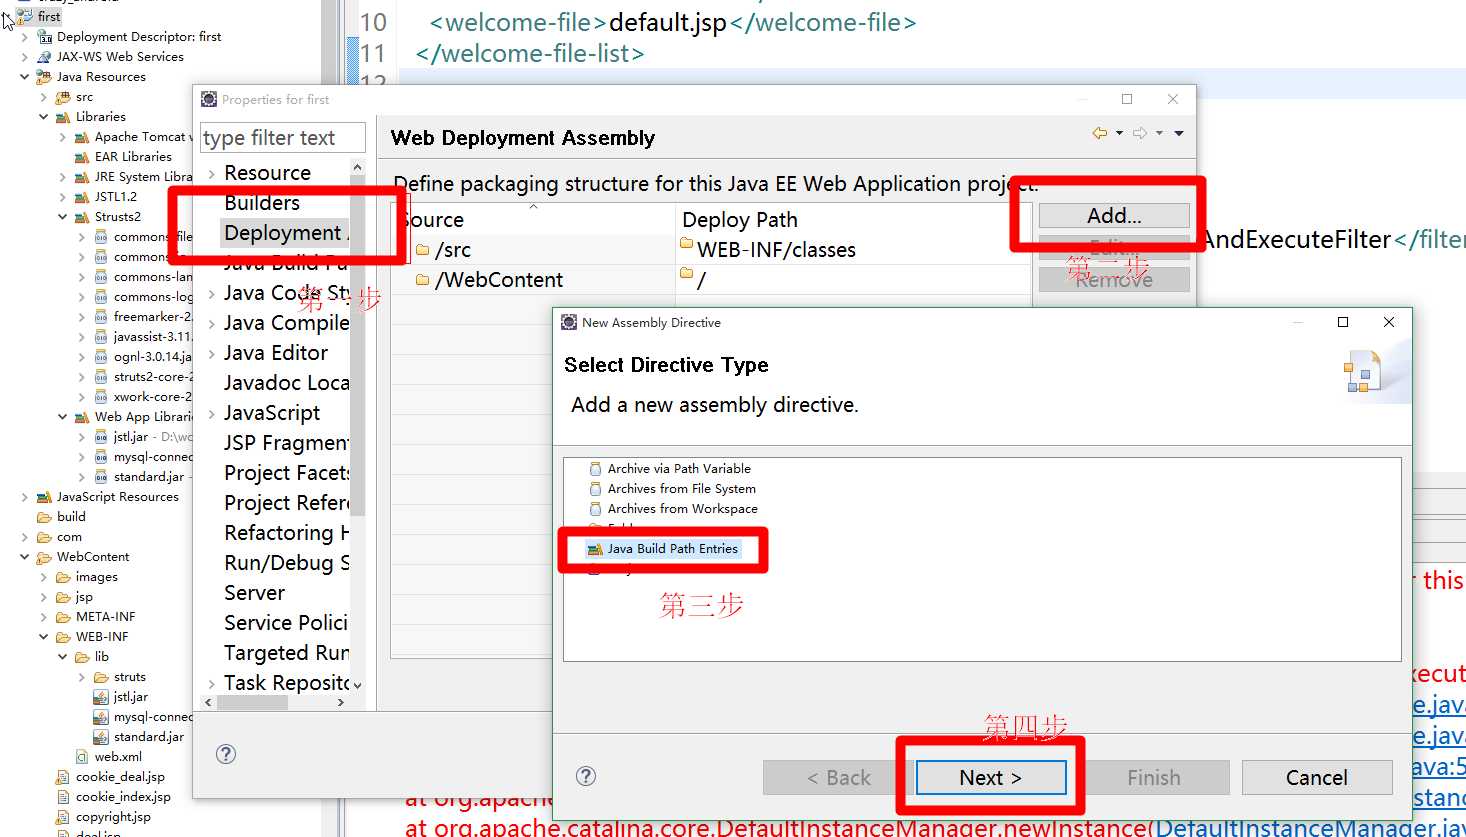Select copyright.jsp file
Image resolution: width=1466 pixels, height=837 pixels.
pyautogui.click(x=113, y=817)
